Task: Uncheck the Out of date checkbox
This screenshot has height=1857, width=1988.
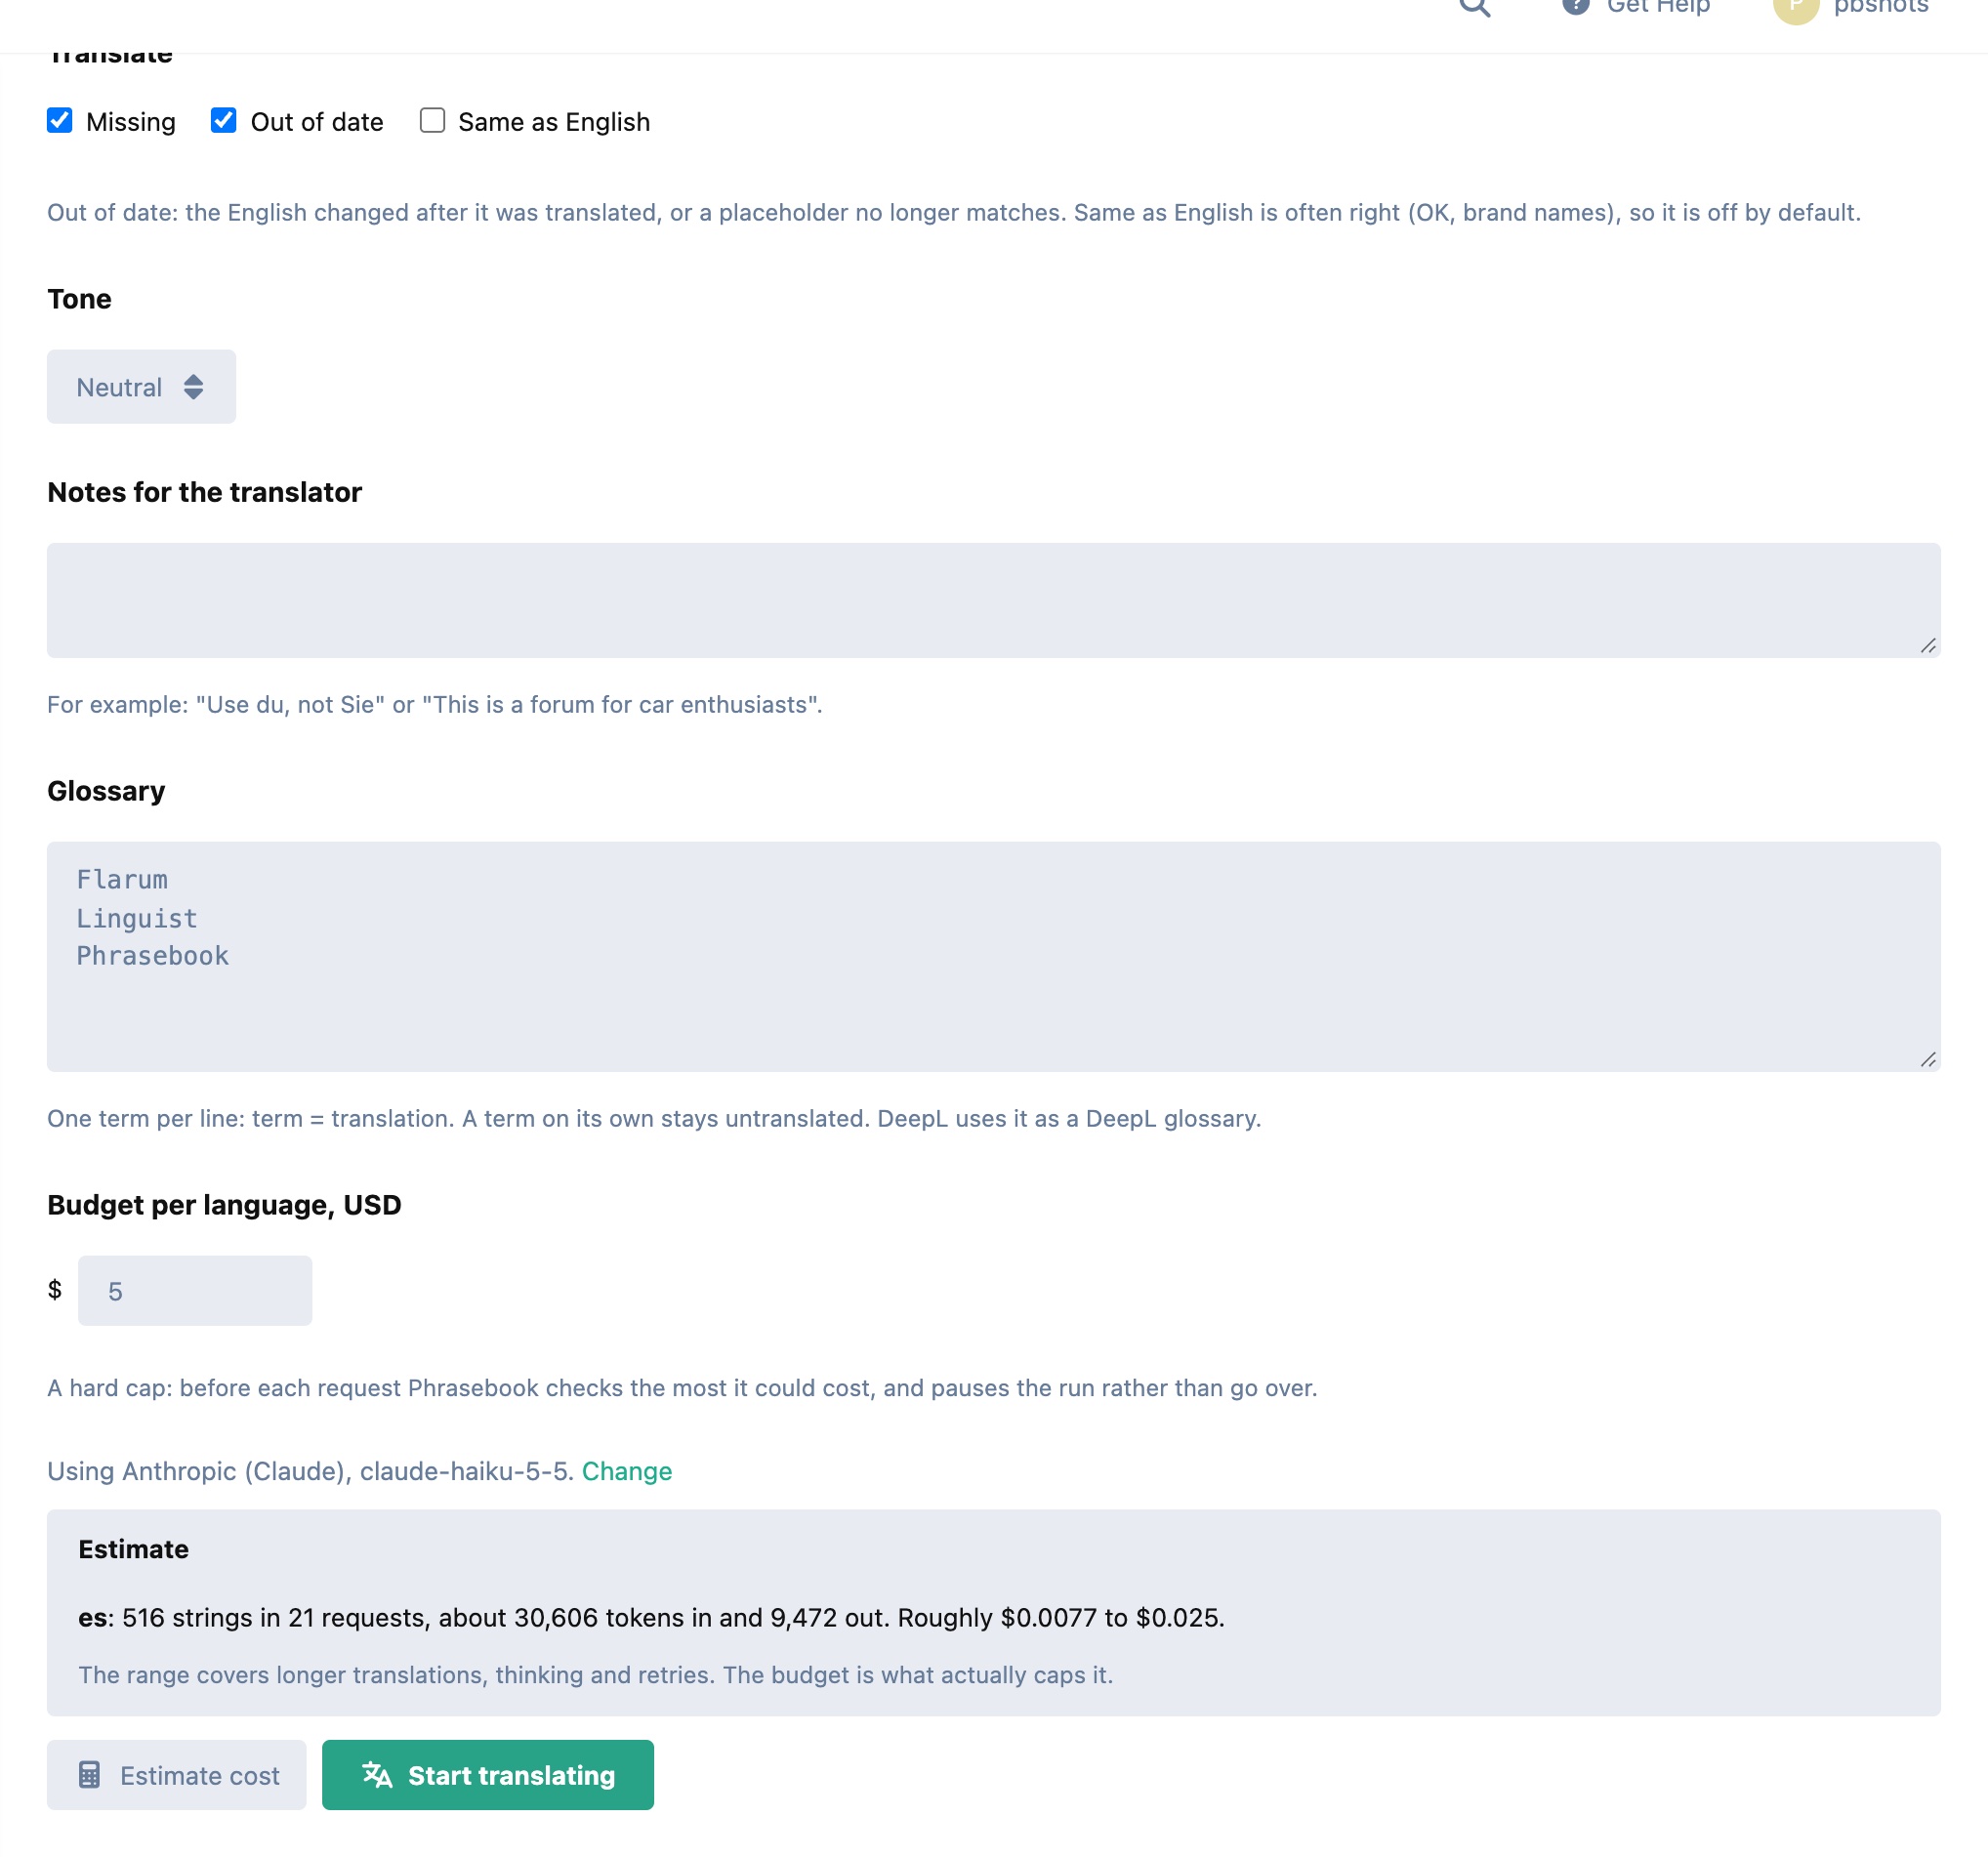Action: (x=224, y=121)
